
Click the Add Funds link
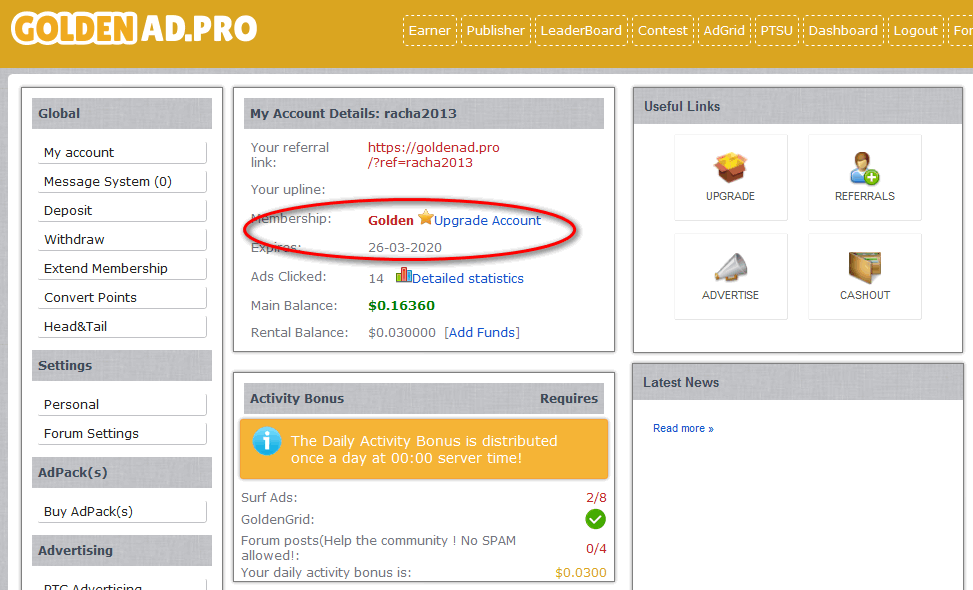coord(482,333)
